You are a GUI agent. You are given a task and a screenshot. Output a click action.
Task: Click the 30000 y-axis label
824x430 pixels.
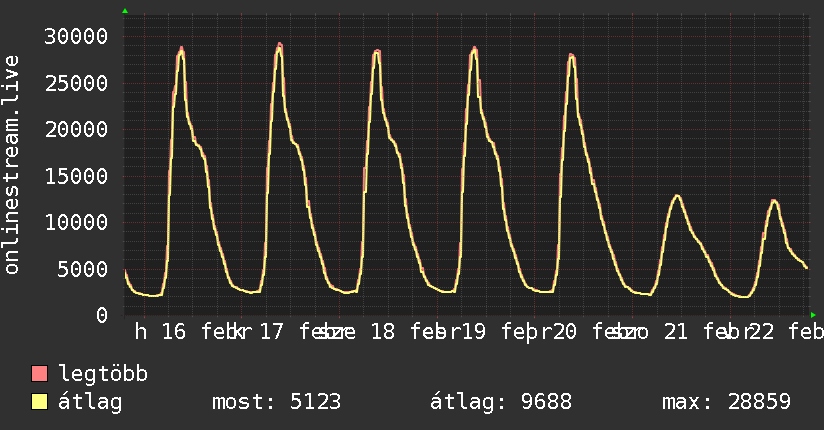tap(78, 37)
